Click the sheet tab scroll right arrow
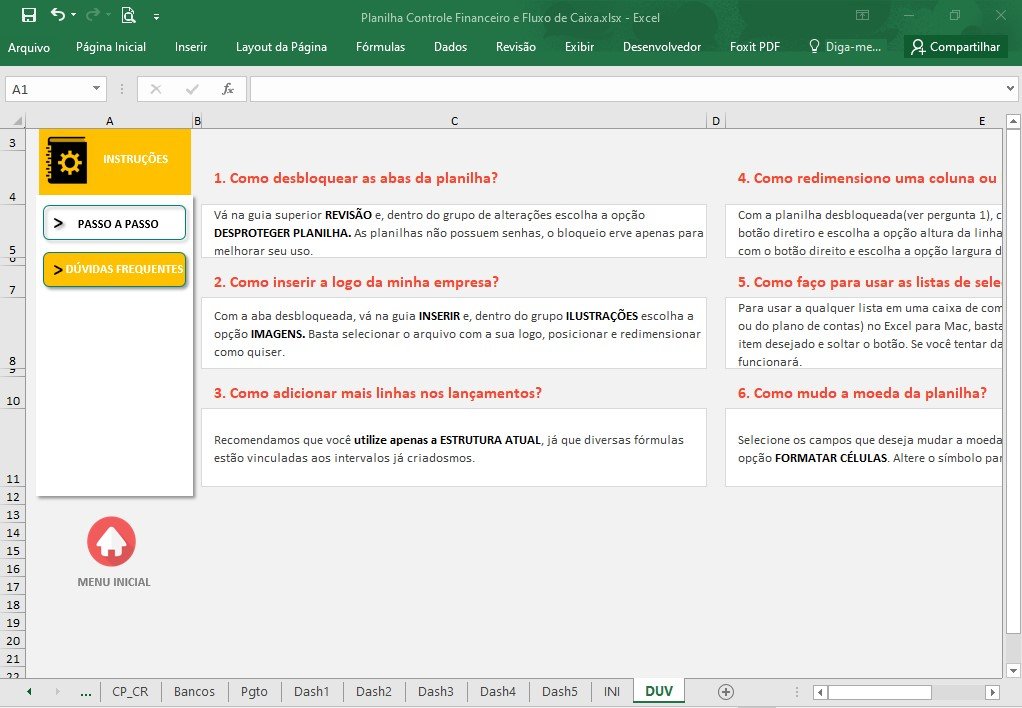1022x708 pixels. 57,692
